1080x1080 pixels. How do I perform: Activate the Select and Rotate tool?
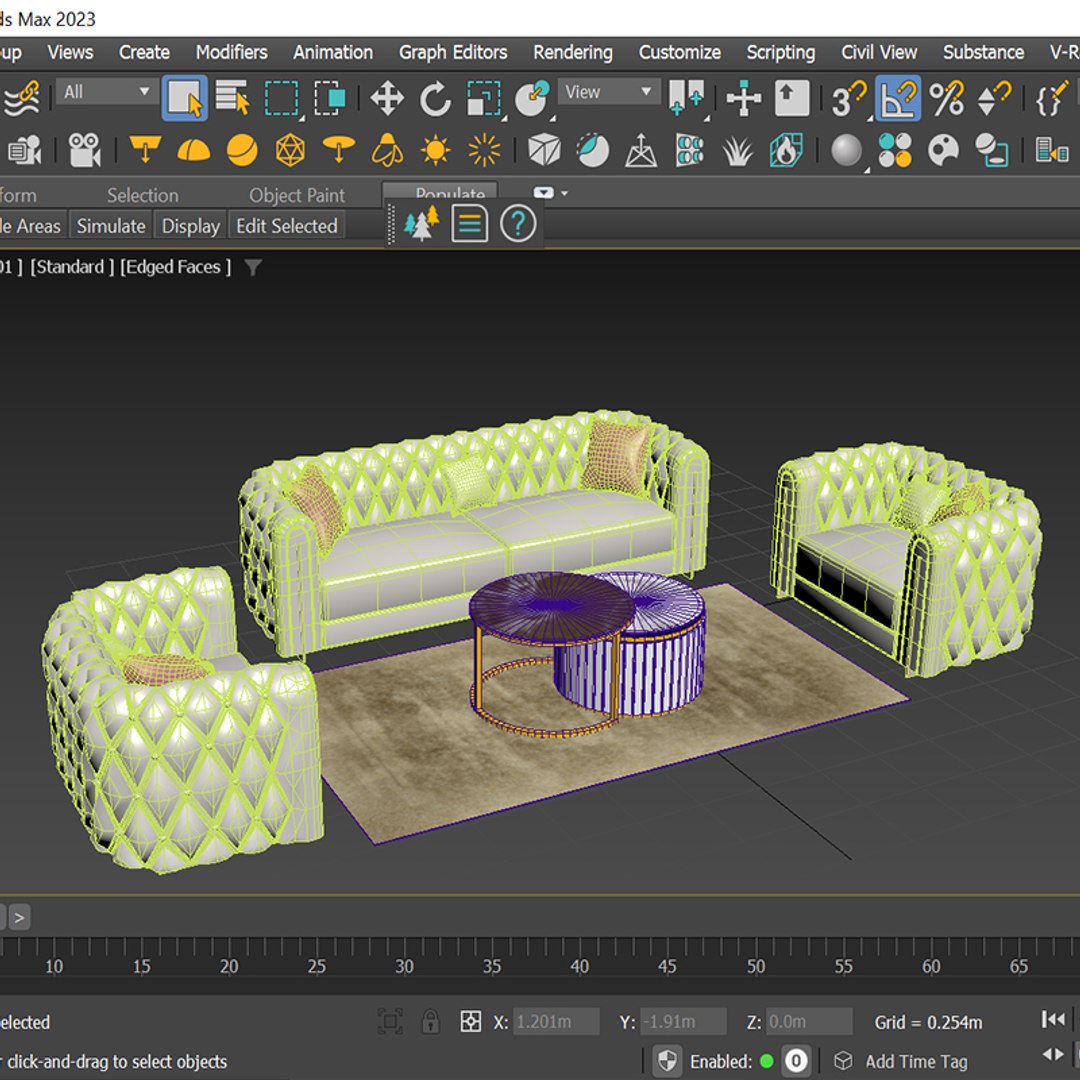coord(435,98)
